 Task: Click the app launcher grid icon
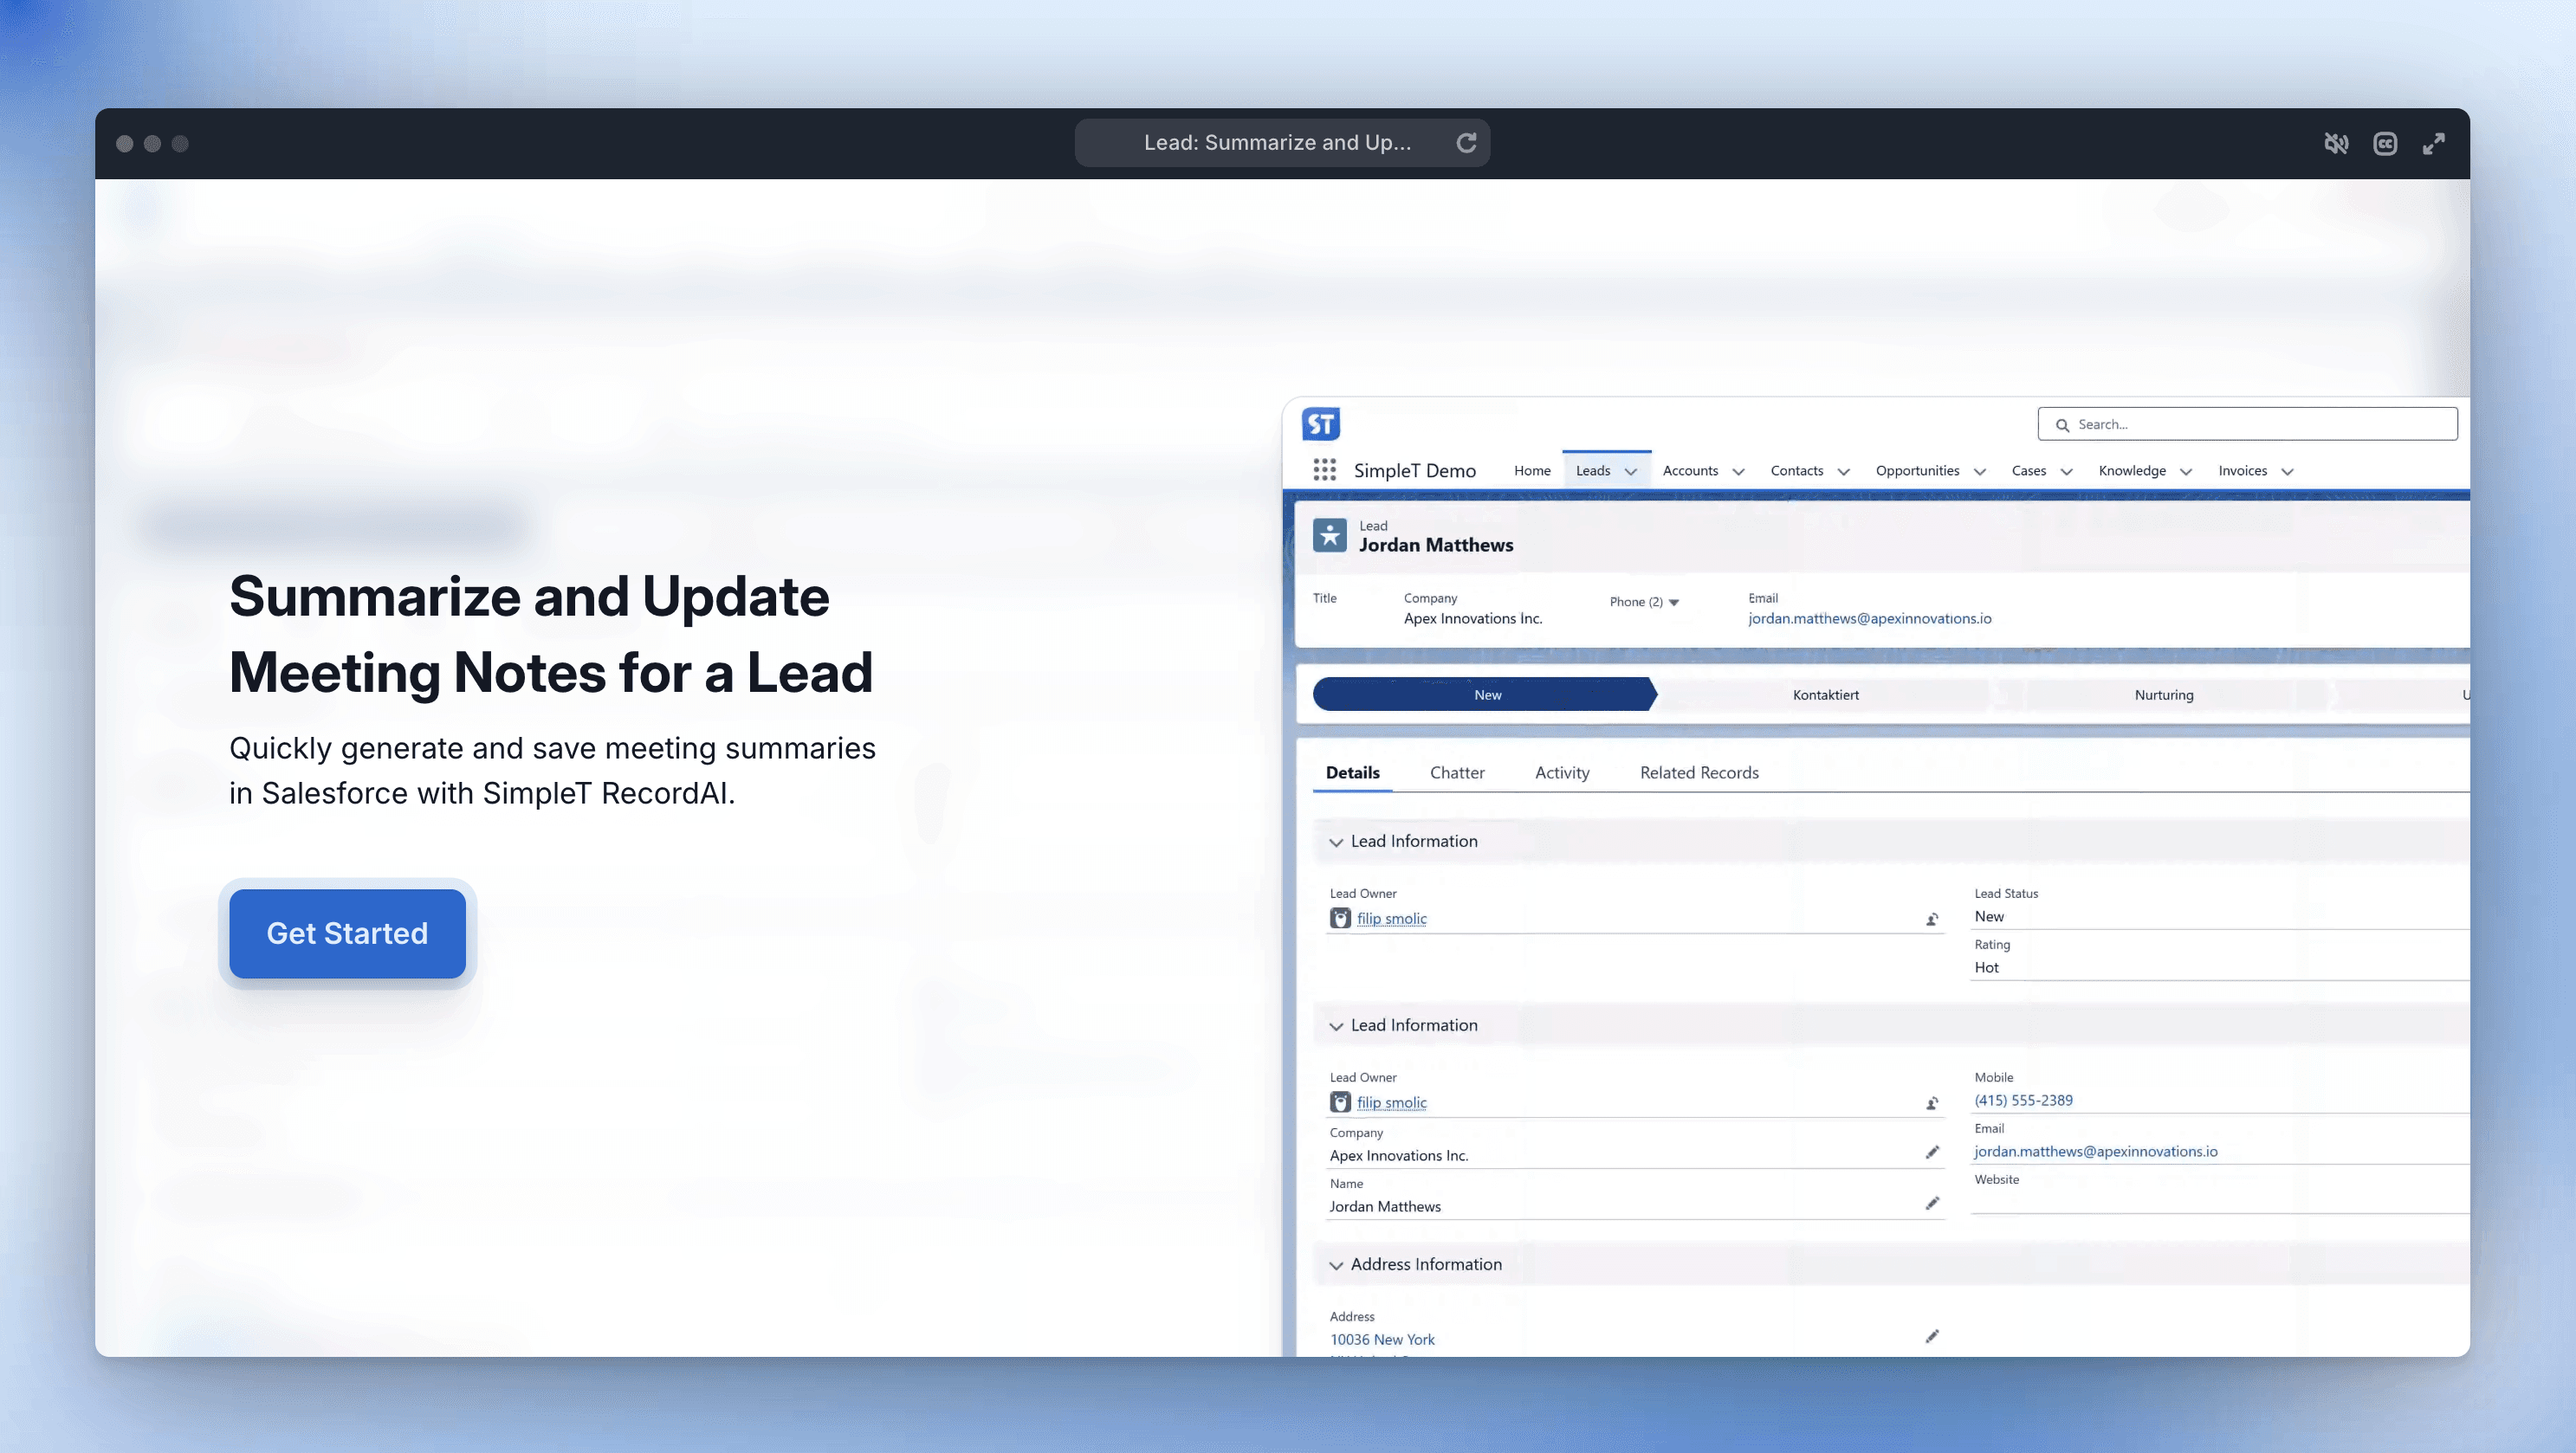pyautogui.click(x=1324, y=470)
